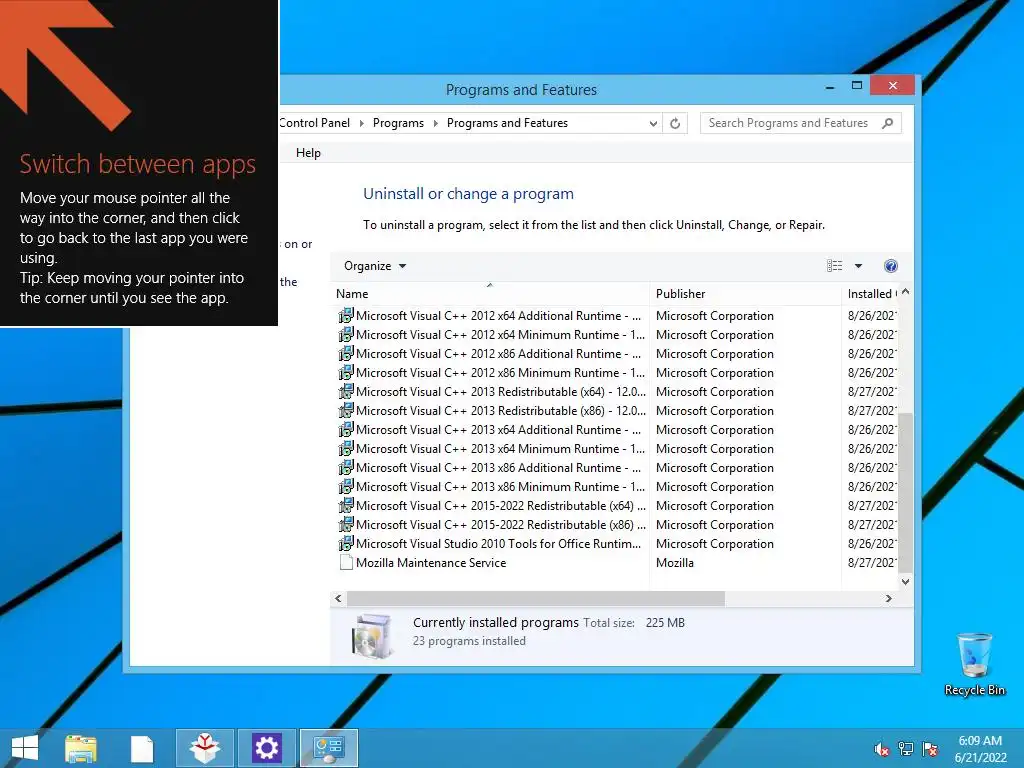Click the change view icon
Image resolution: width=1024 pixels, height=768 pixels.
[835, 266]
